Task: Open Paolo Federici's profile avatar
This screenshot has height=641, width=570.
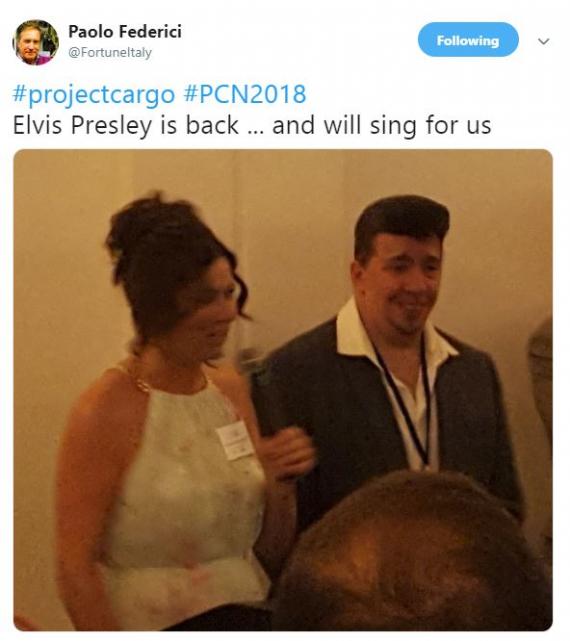Action: coord(36,42)
